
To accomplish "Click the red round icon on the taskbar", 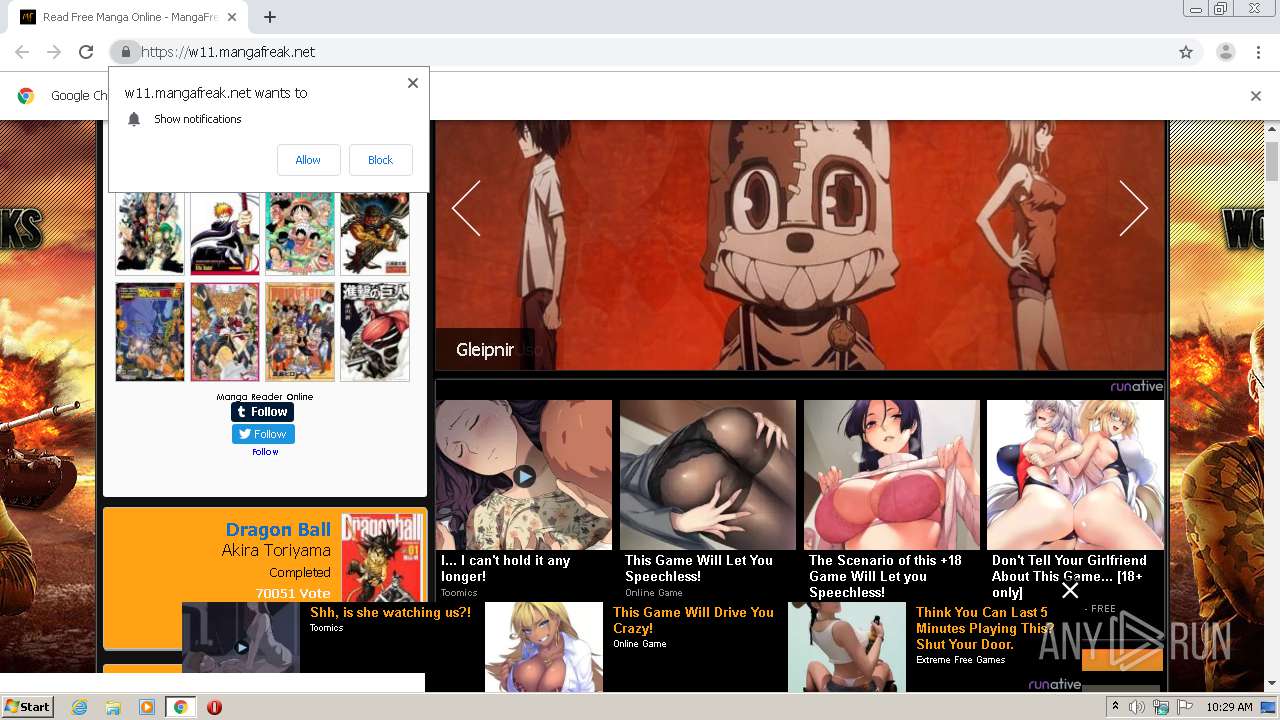I will [x=214, y=707].
